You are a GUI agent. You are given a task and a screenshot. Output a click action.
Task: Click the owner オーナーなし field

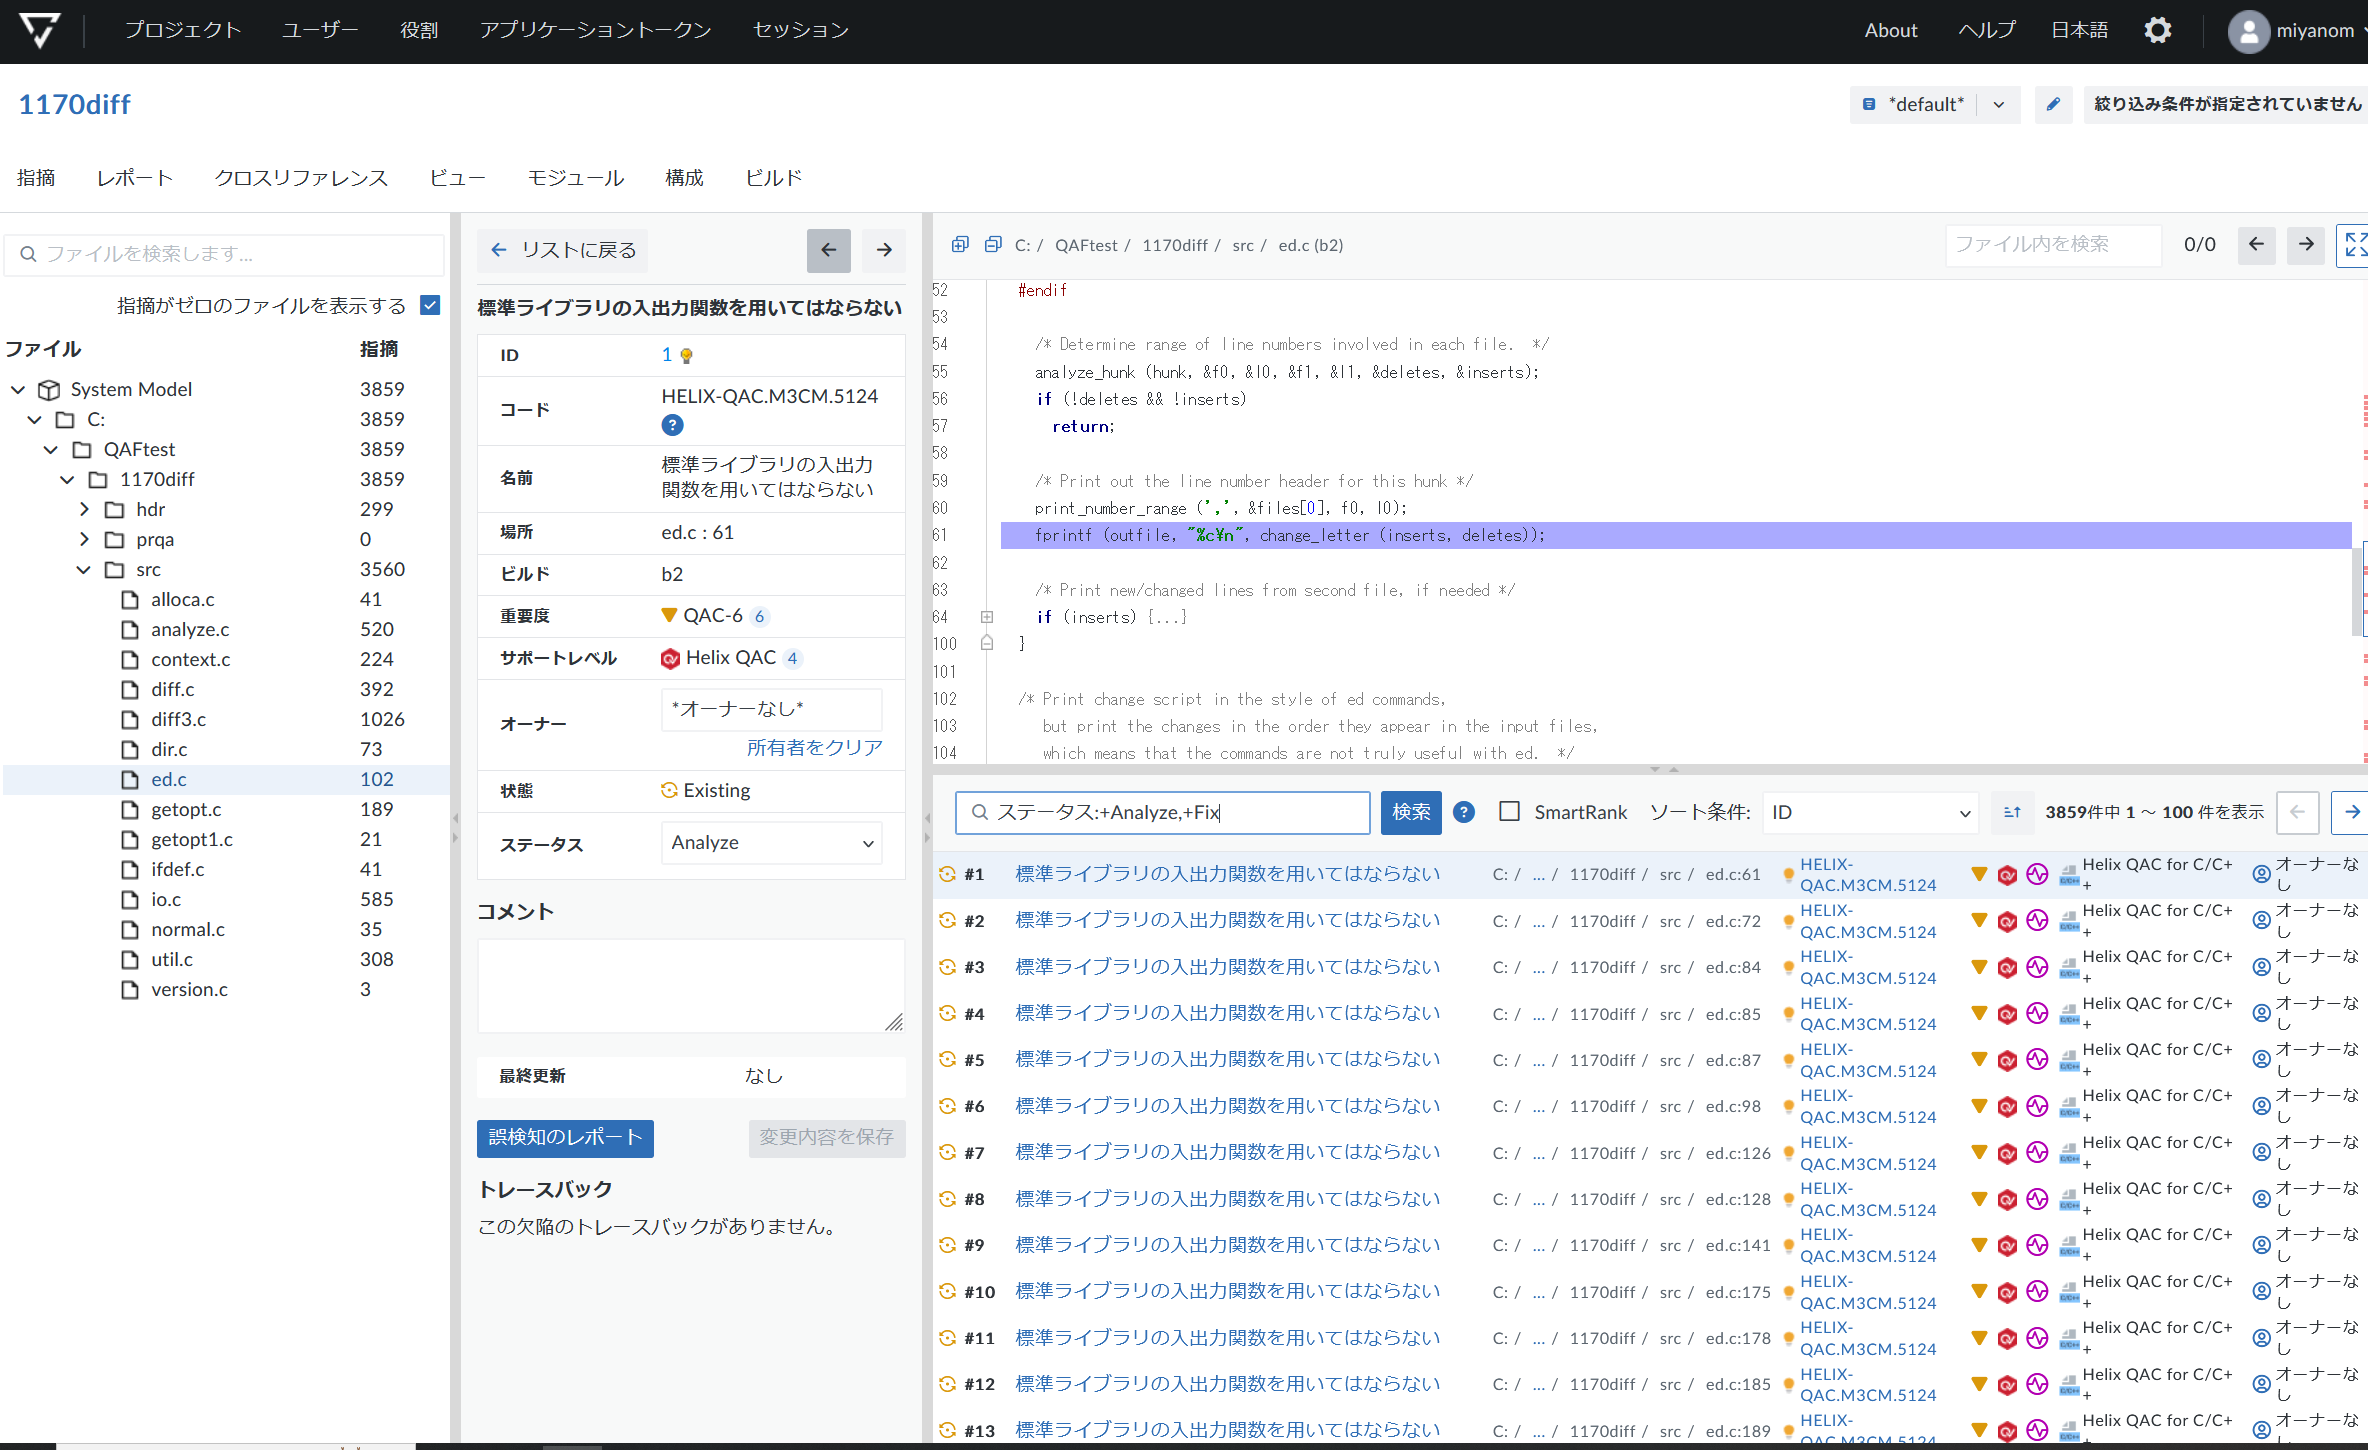click(x=771, y=709)
